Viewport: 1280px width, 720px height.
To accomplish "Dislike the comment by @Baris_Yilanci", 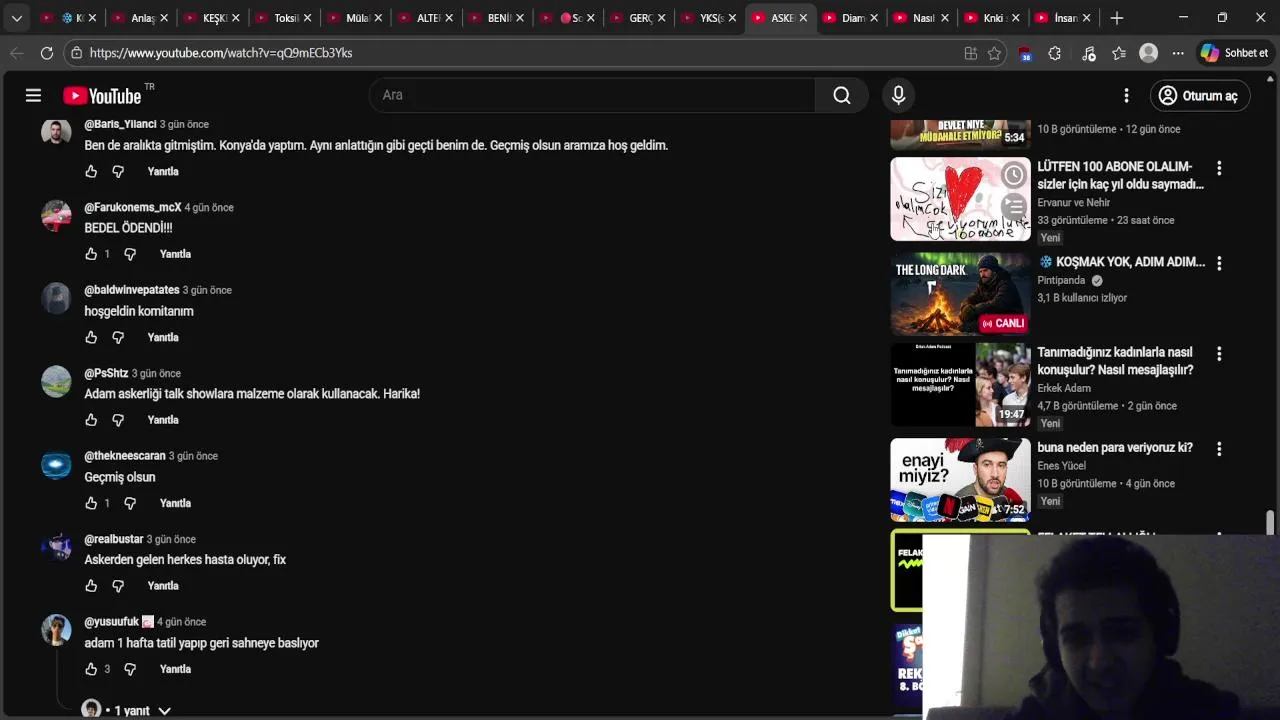I will coord(118,171).
